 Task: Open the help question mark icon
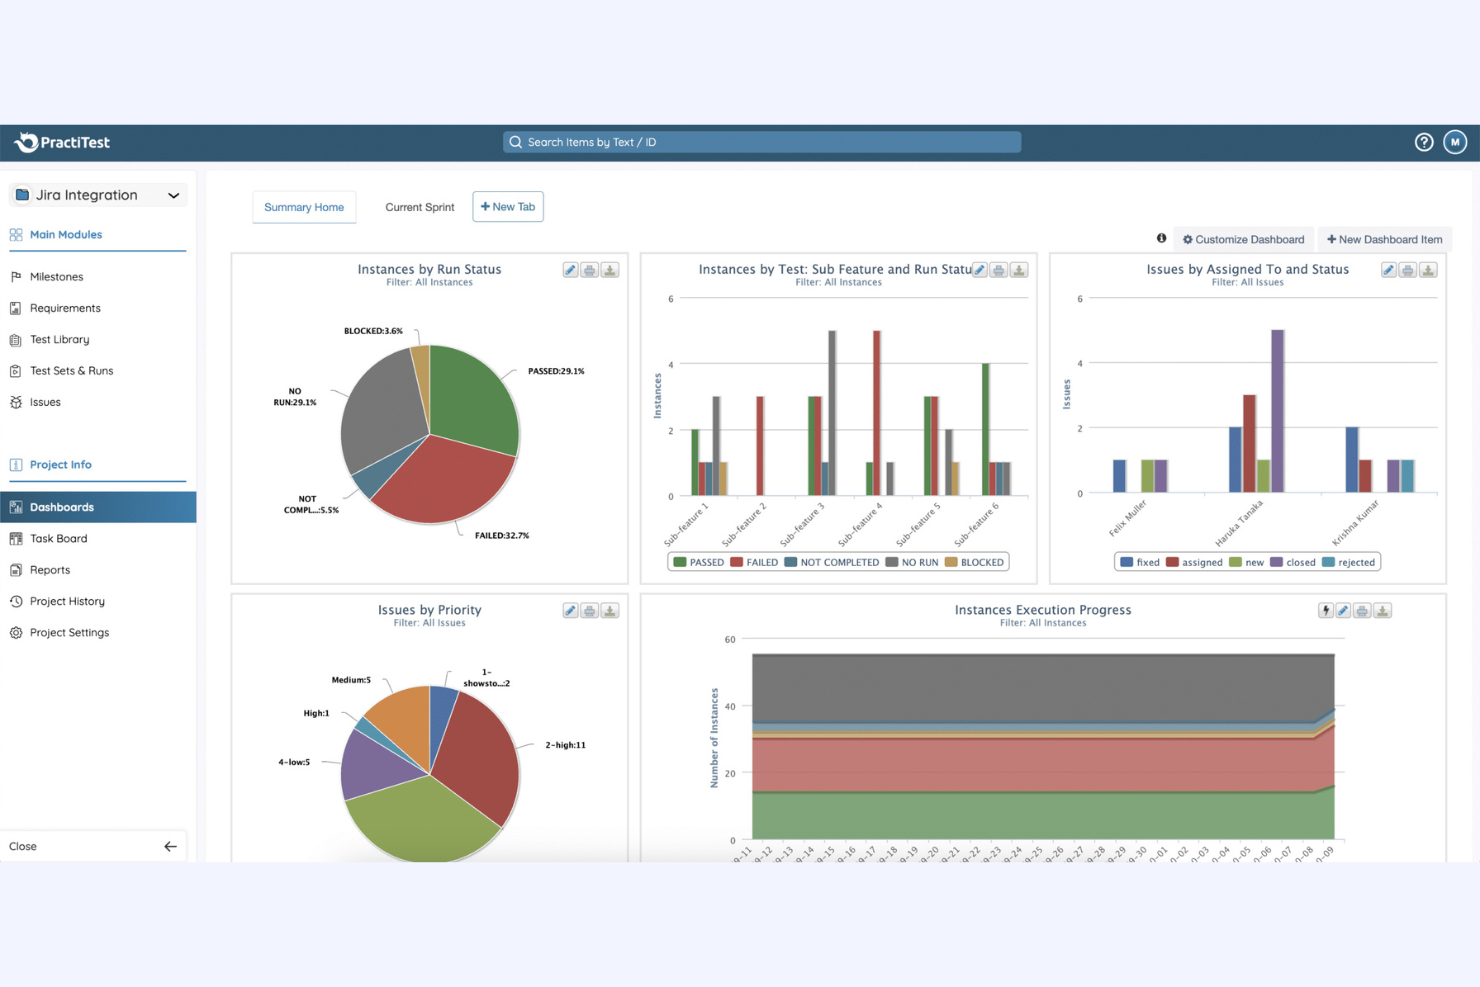(x=1424, y=141)
